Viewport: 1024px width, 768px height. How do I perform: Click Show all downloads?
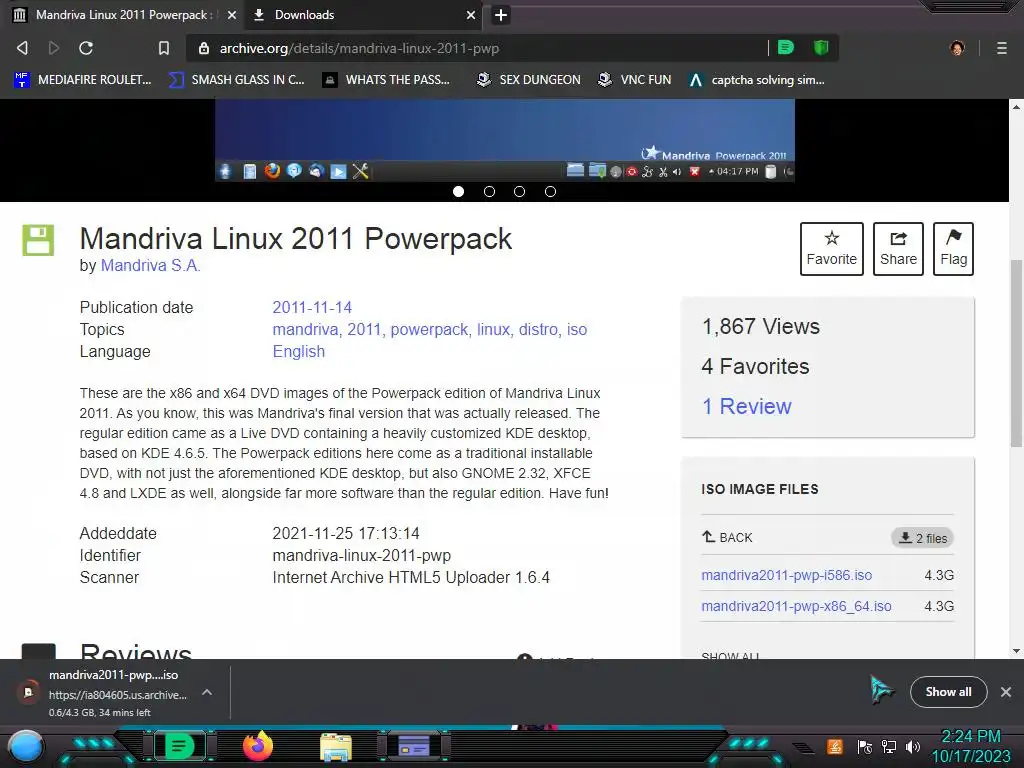[x=948, y=692]
